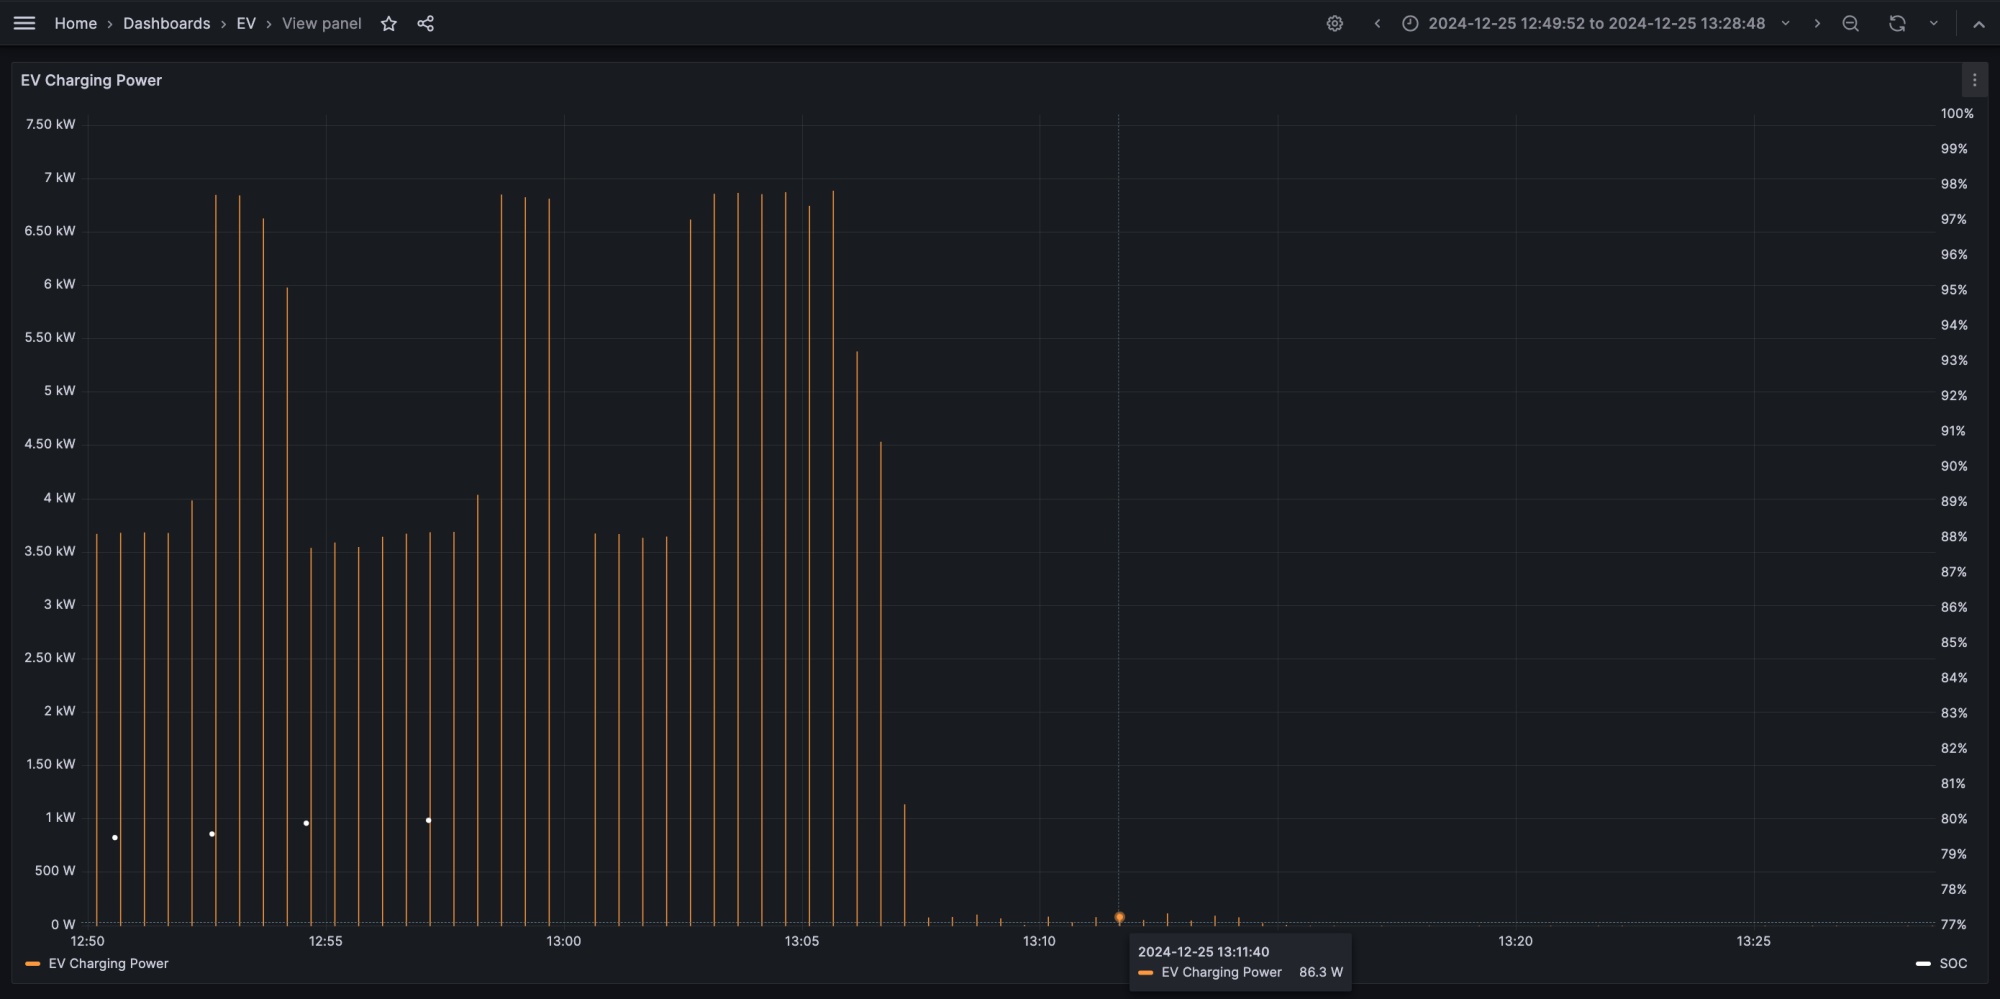
Task: Click the 86.3 W tooltip value
Action: pyautogui.click(x=1320, y=972)
